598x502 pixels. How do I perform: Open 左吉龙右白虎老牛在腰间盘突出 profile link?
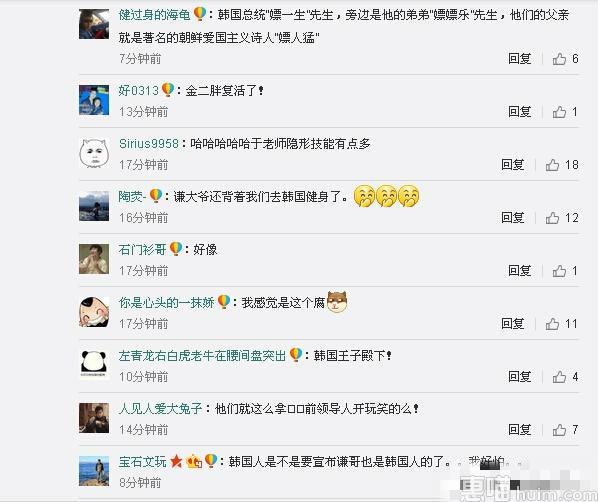202,356
